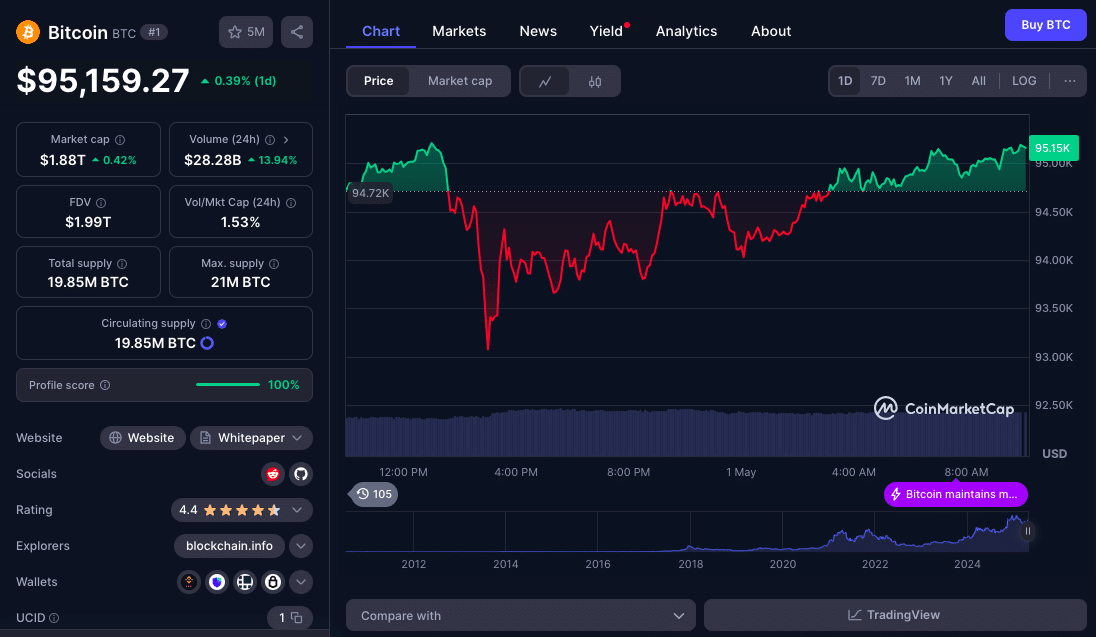The height and width of the screenshot is (637, 1096).
Task: Open the padlock wallet icon
Action: (x=273, y=582)
